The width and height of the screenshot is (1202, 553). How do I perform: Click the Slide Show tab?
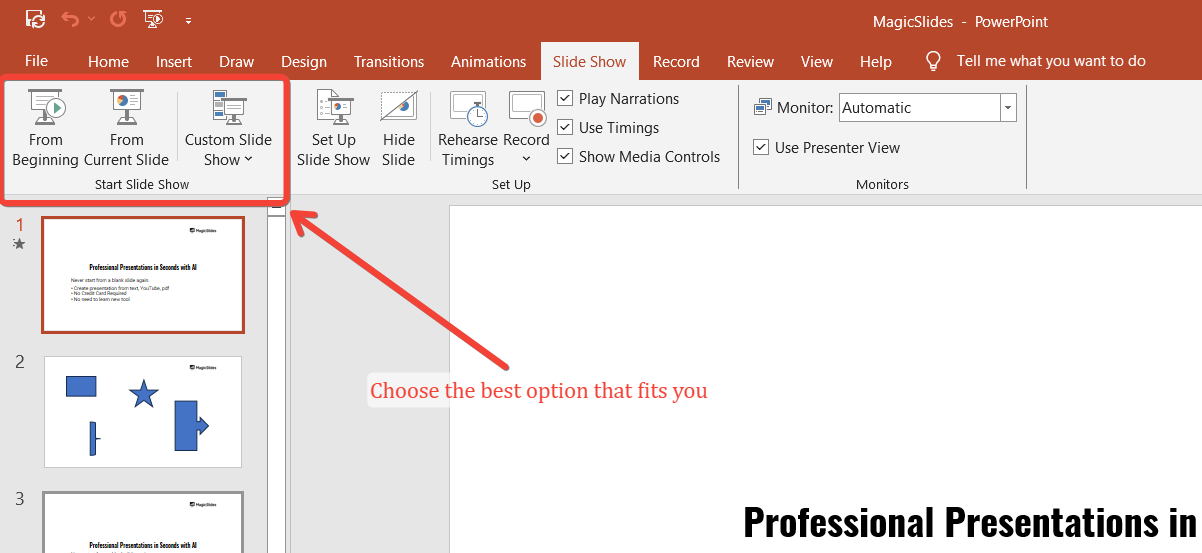[x=590, y=61]
